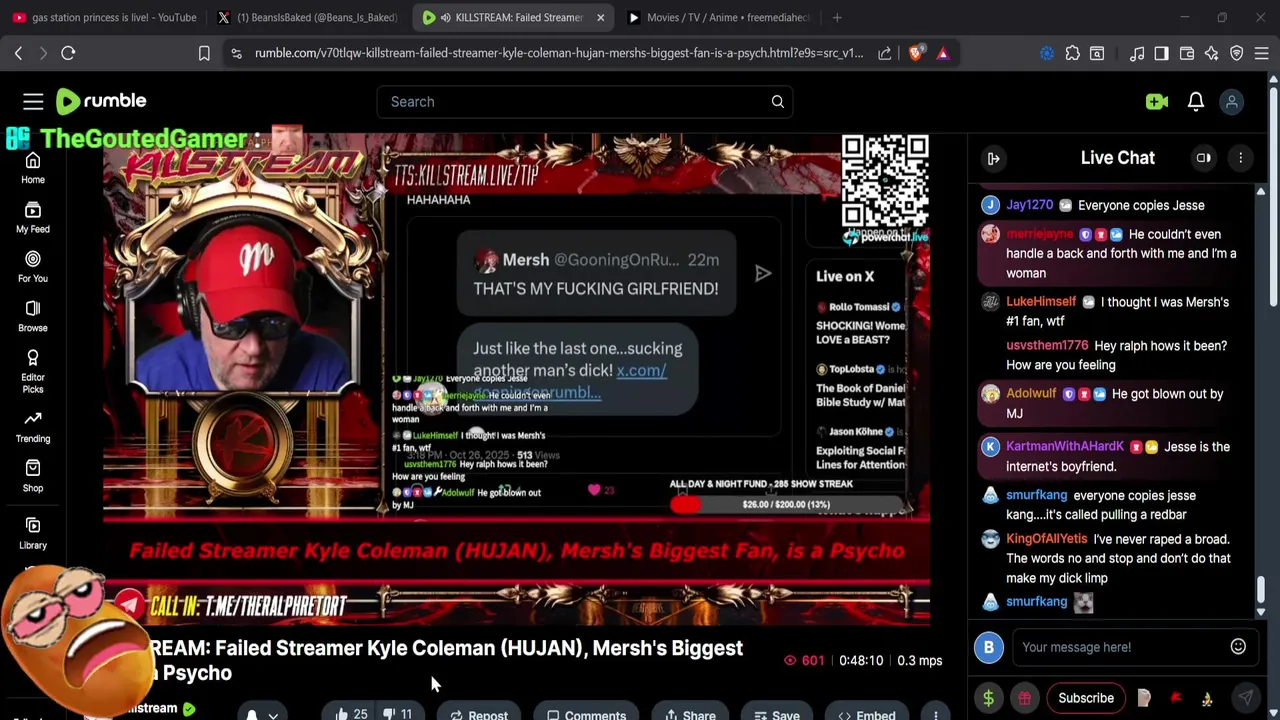Save the video to playlist
Viewport: 1280px width, 720px height.
click(777, 714)
